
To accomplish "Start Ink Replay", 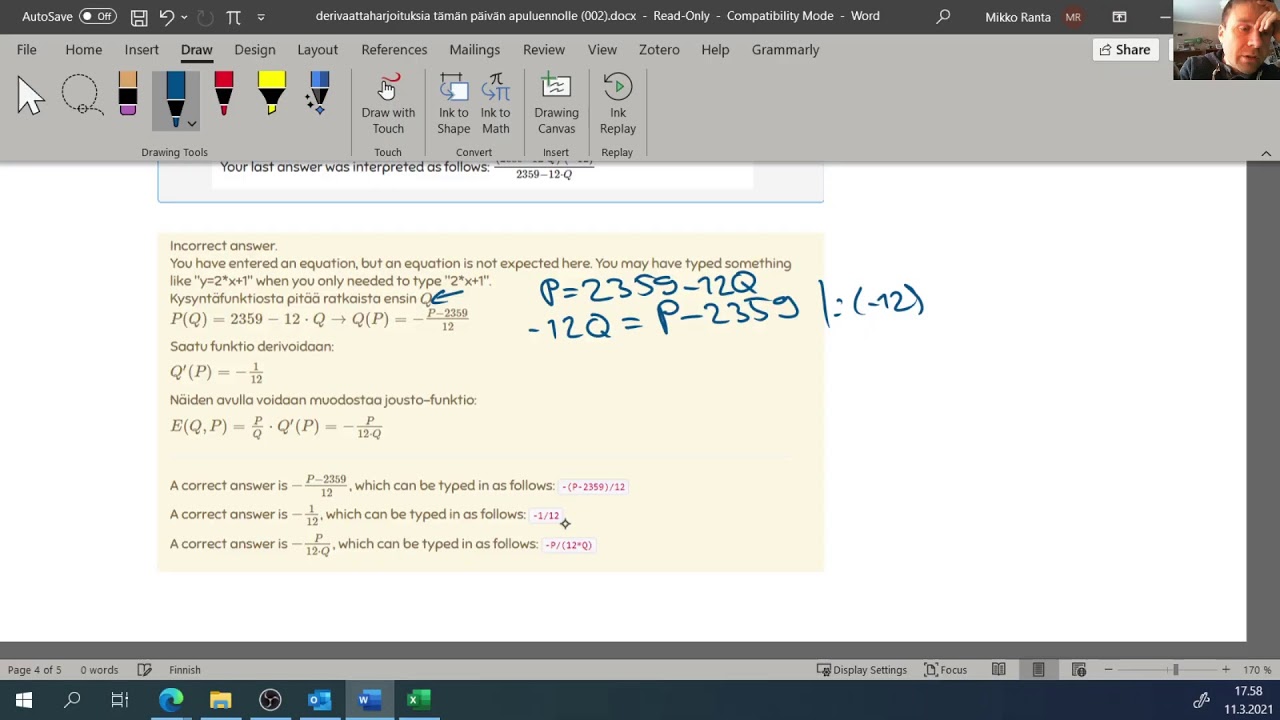I will (618, 104).
